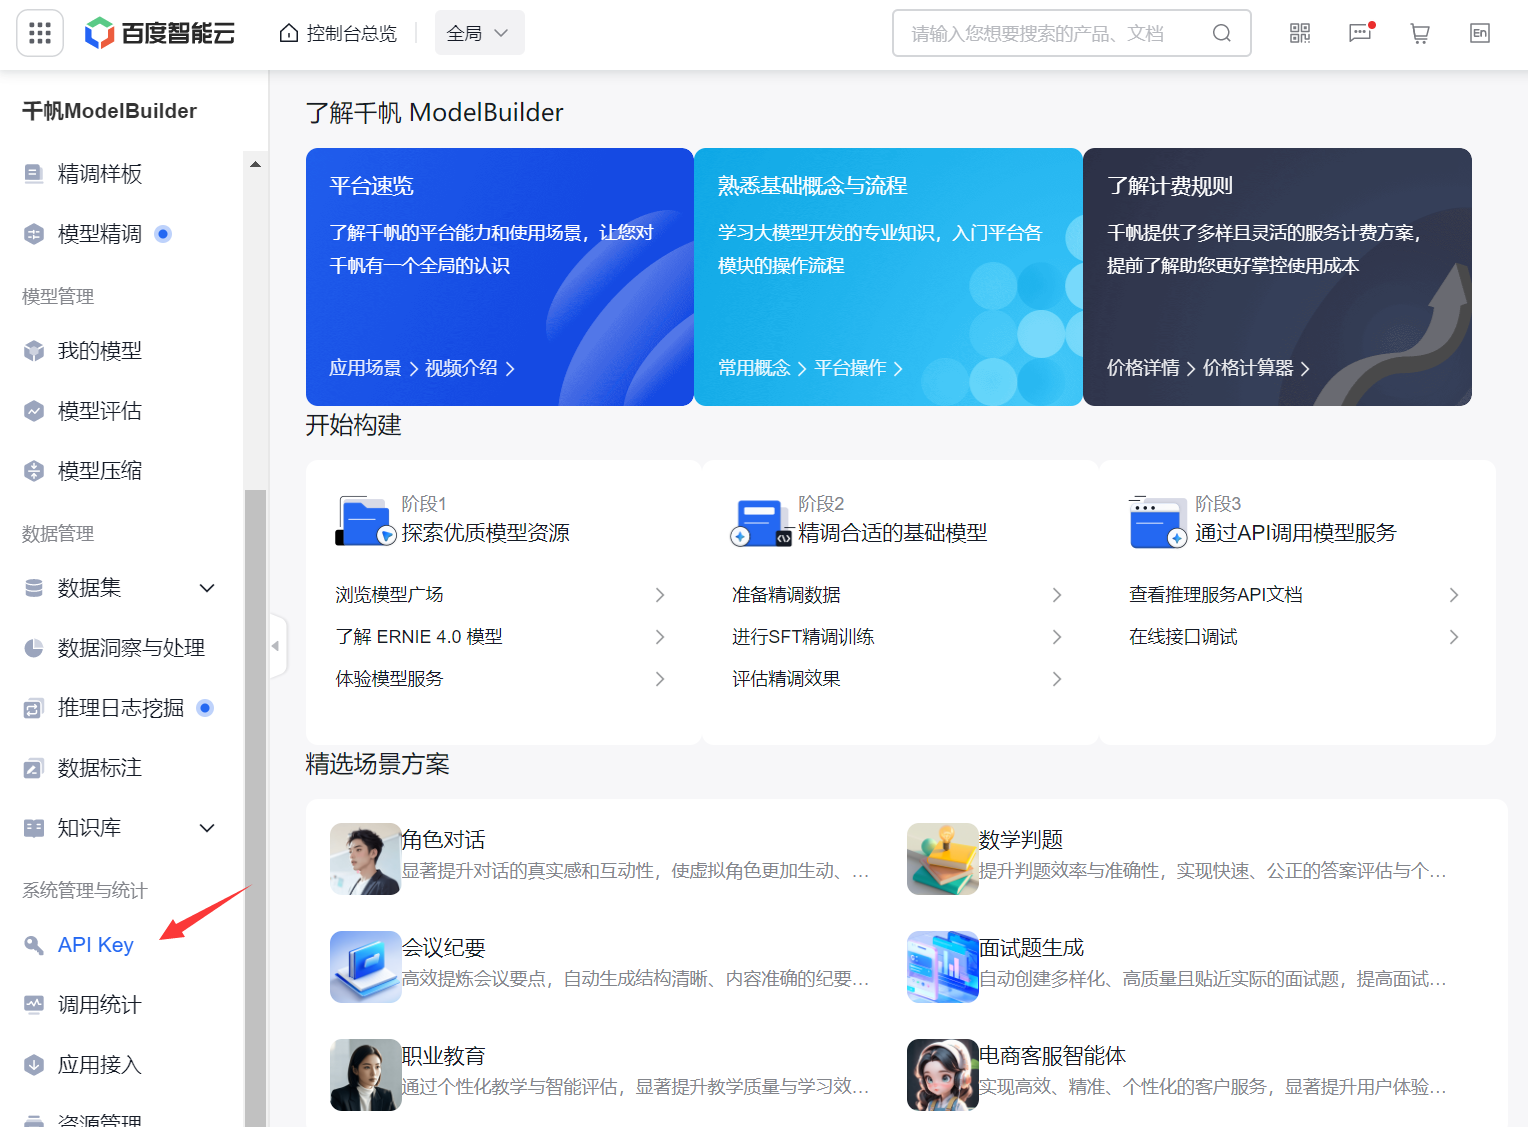
Task: Expand the 知识库 submenu chevron
Action: pyautogui.click(x=207, y=828)
